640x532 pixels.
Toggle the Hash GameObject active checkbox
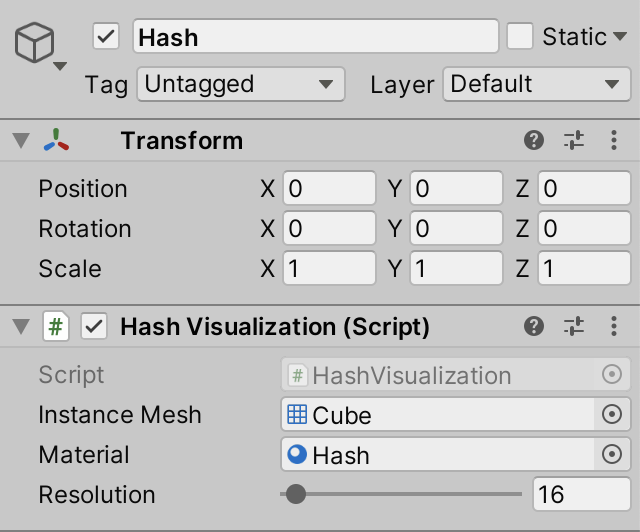(x=106, y=36)
